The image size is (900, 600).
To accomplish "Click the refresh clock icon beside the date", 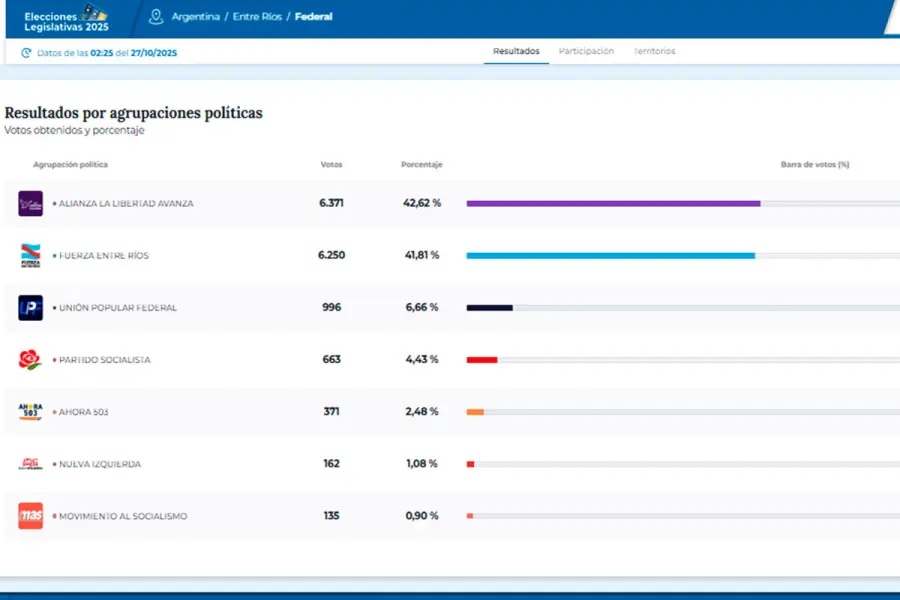I will point(26,52).
